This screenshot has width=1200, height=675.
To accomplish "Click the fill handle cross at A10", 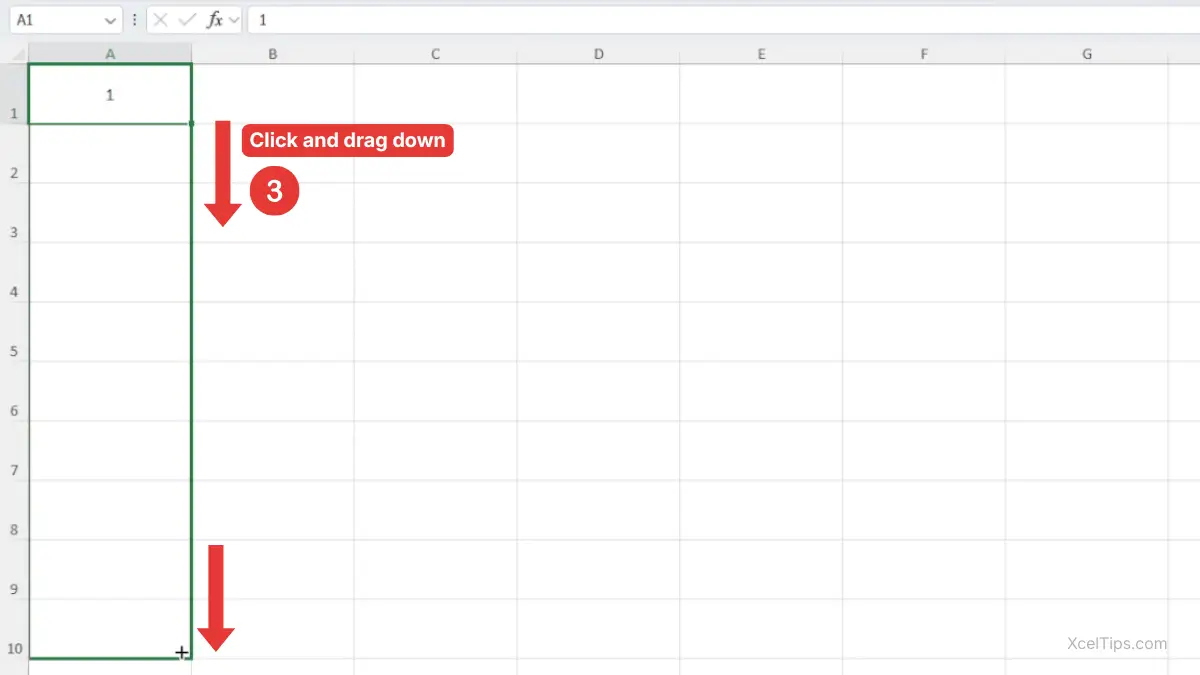I will [182, 653].
